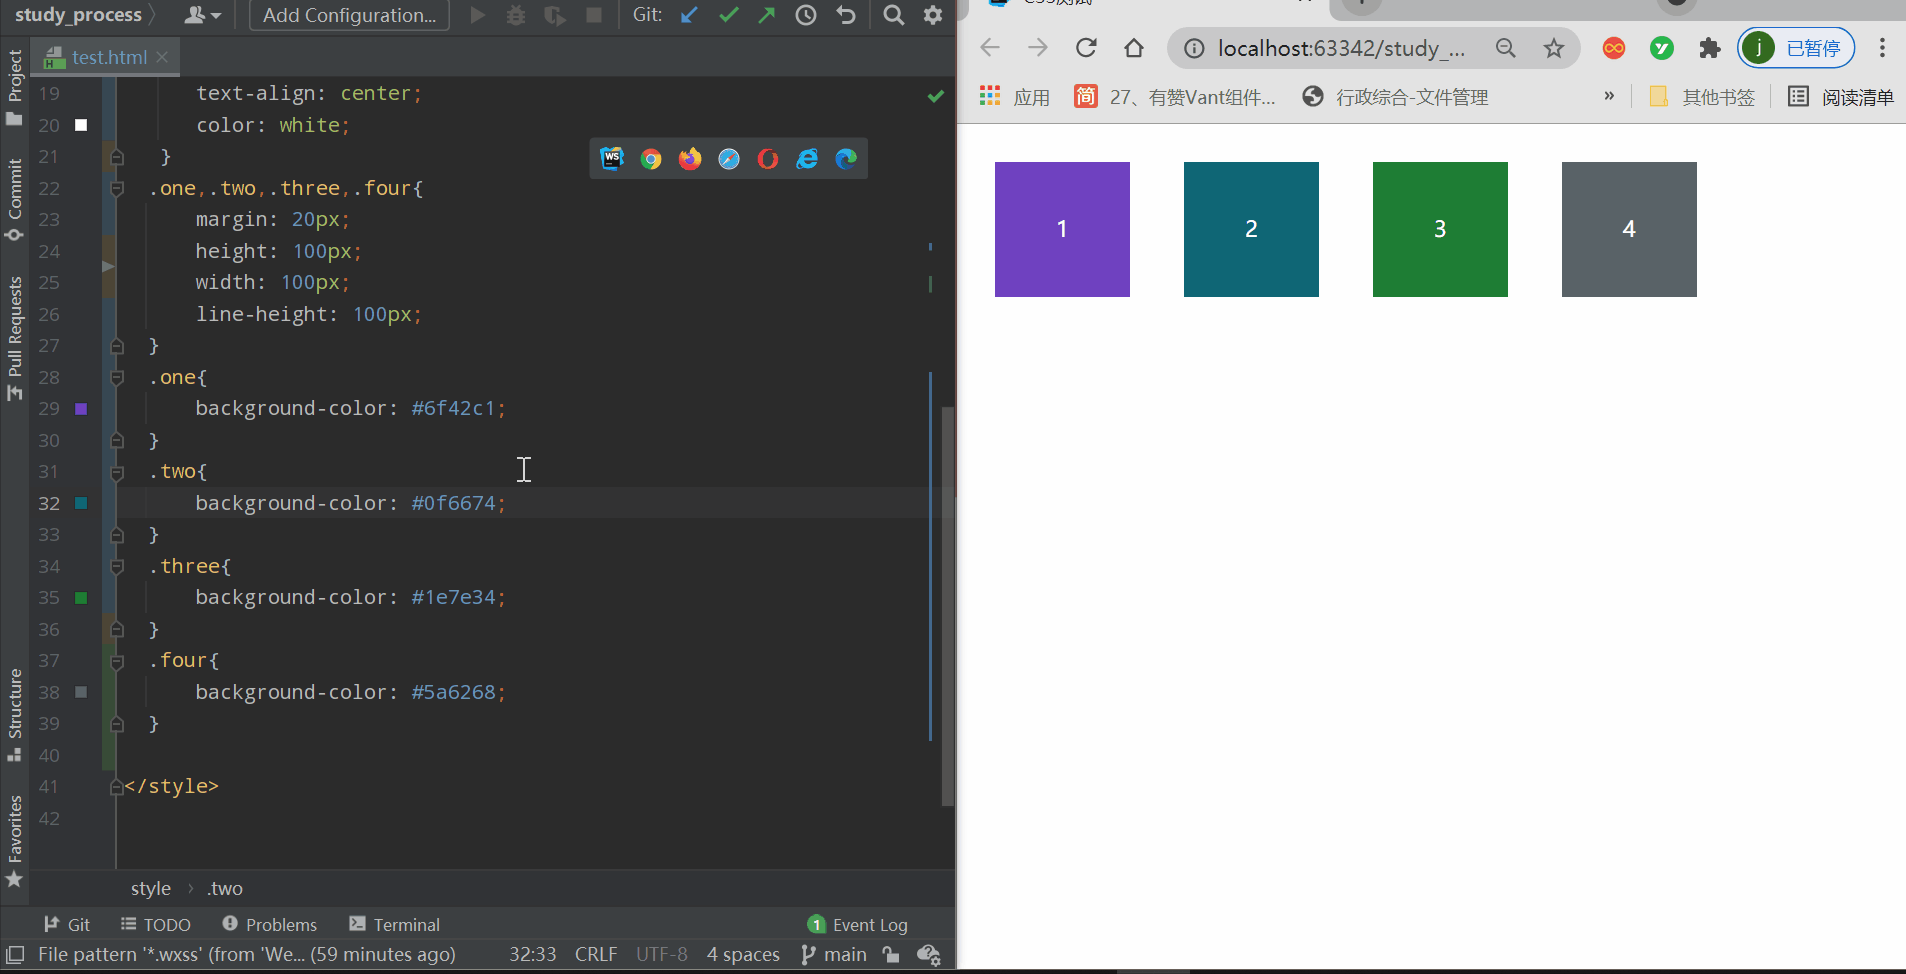Toggle read-only lock icon in status bar
The height and width of the screenshot is (974, 1906).
coord(891,955)
